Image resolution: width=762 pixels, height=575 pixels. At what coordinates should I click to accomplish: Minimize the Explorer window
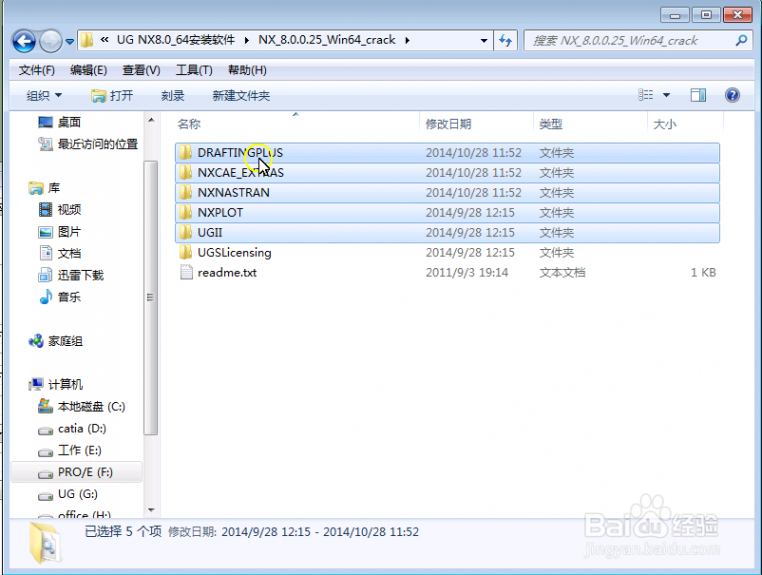tap(675, 15)
